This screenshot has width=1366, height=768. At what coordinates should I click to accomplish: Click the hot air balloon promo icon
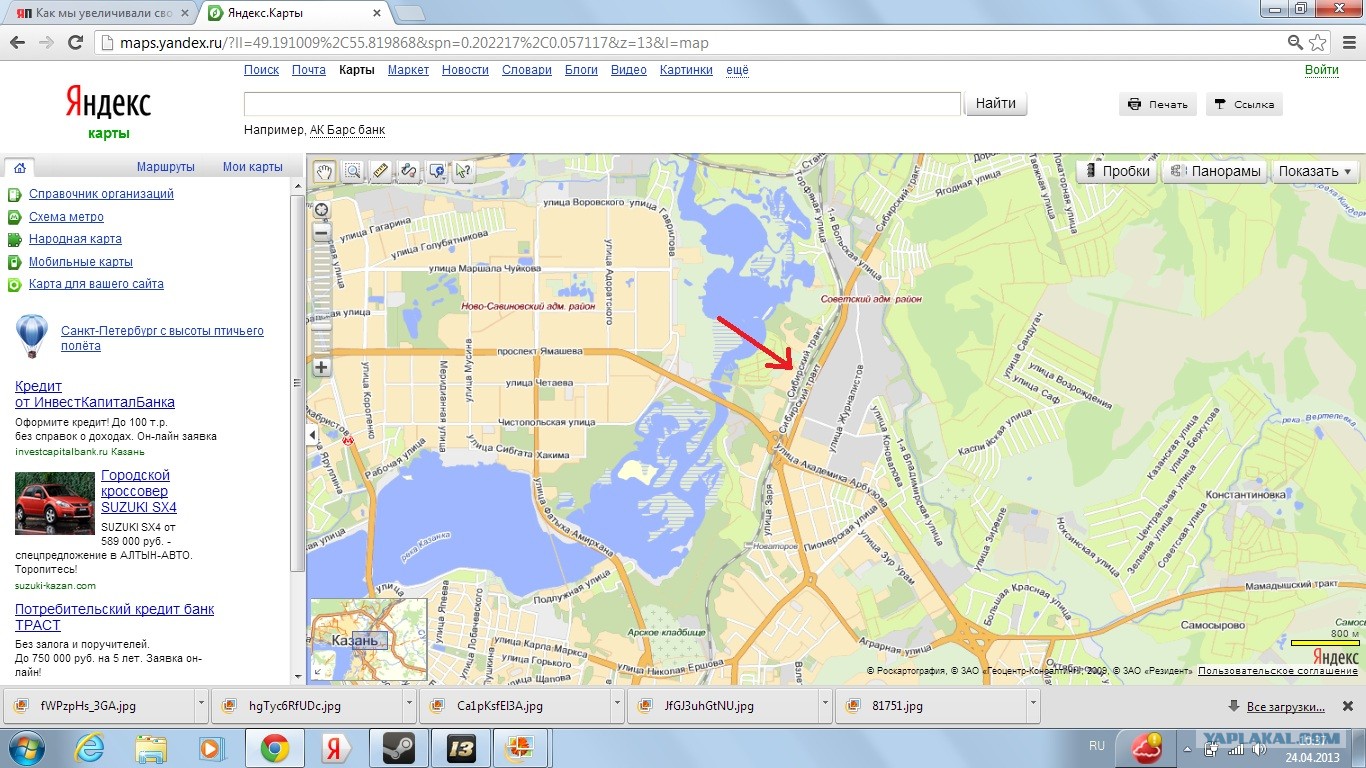(31, 336)
